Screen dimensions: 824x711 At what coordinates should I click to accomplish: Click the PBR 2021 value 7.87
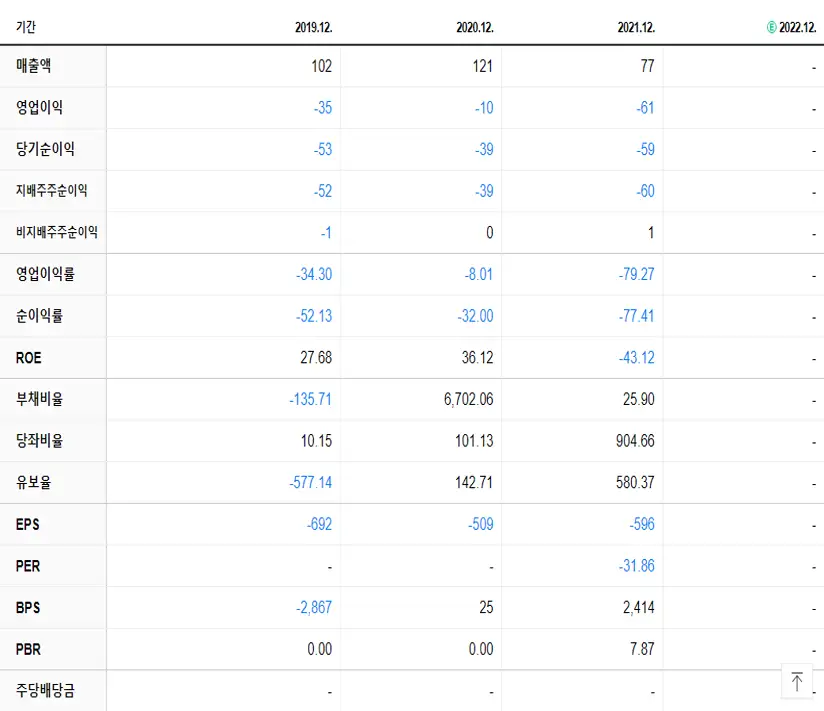pyautogui.click(x=640, y=649)
